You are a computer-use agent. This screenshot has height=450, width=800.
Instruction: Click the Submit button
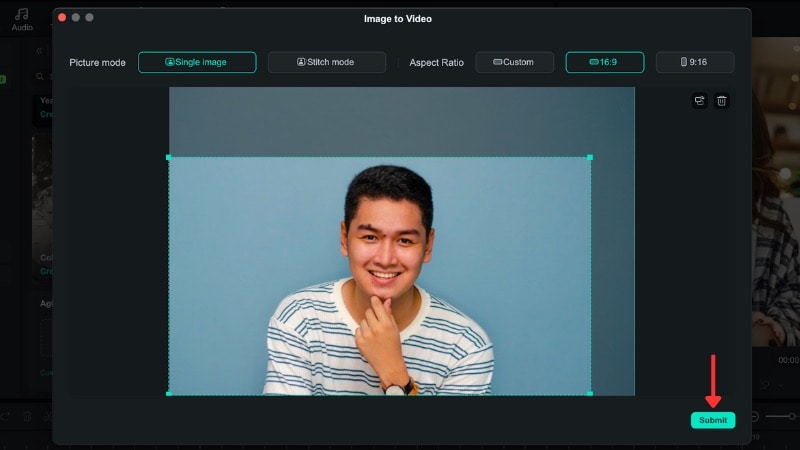[x=713, y=420]
